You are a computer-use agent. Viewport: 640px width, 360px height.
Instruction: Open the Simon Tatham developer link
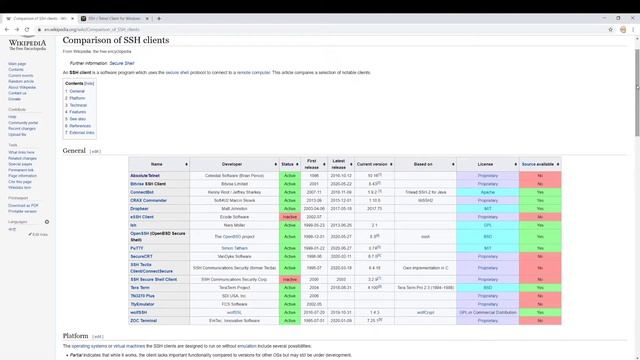[234, 248]
